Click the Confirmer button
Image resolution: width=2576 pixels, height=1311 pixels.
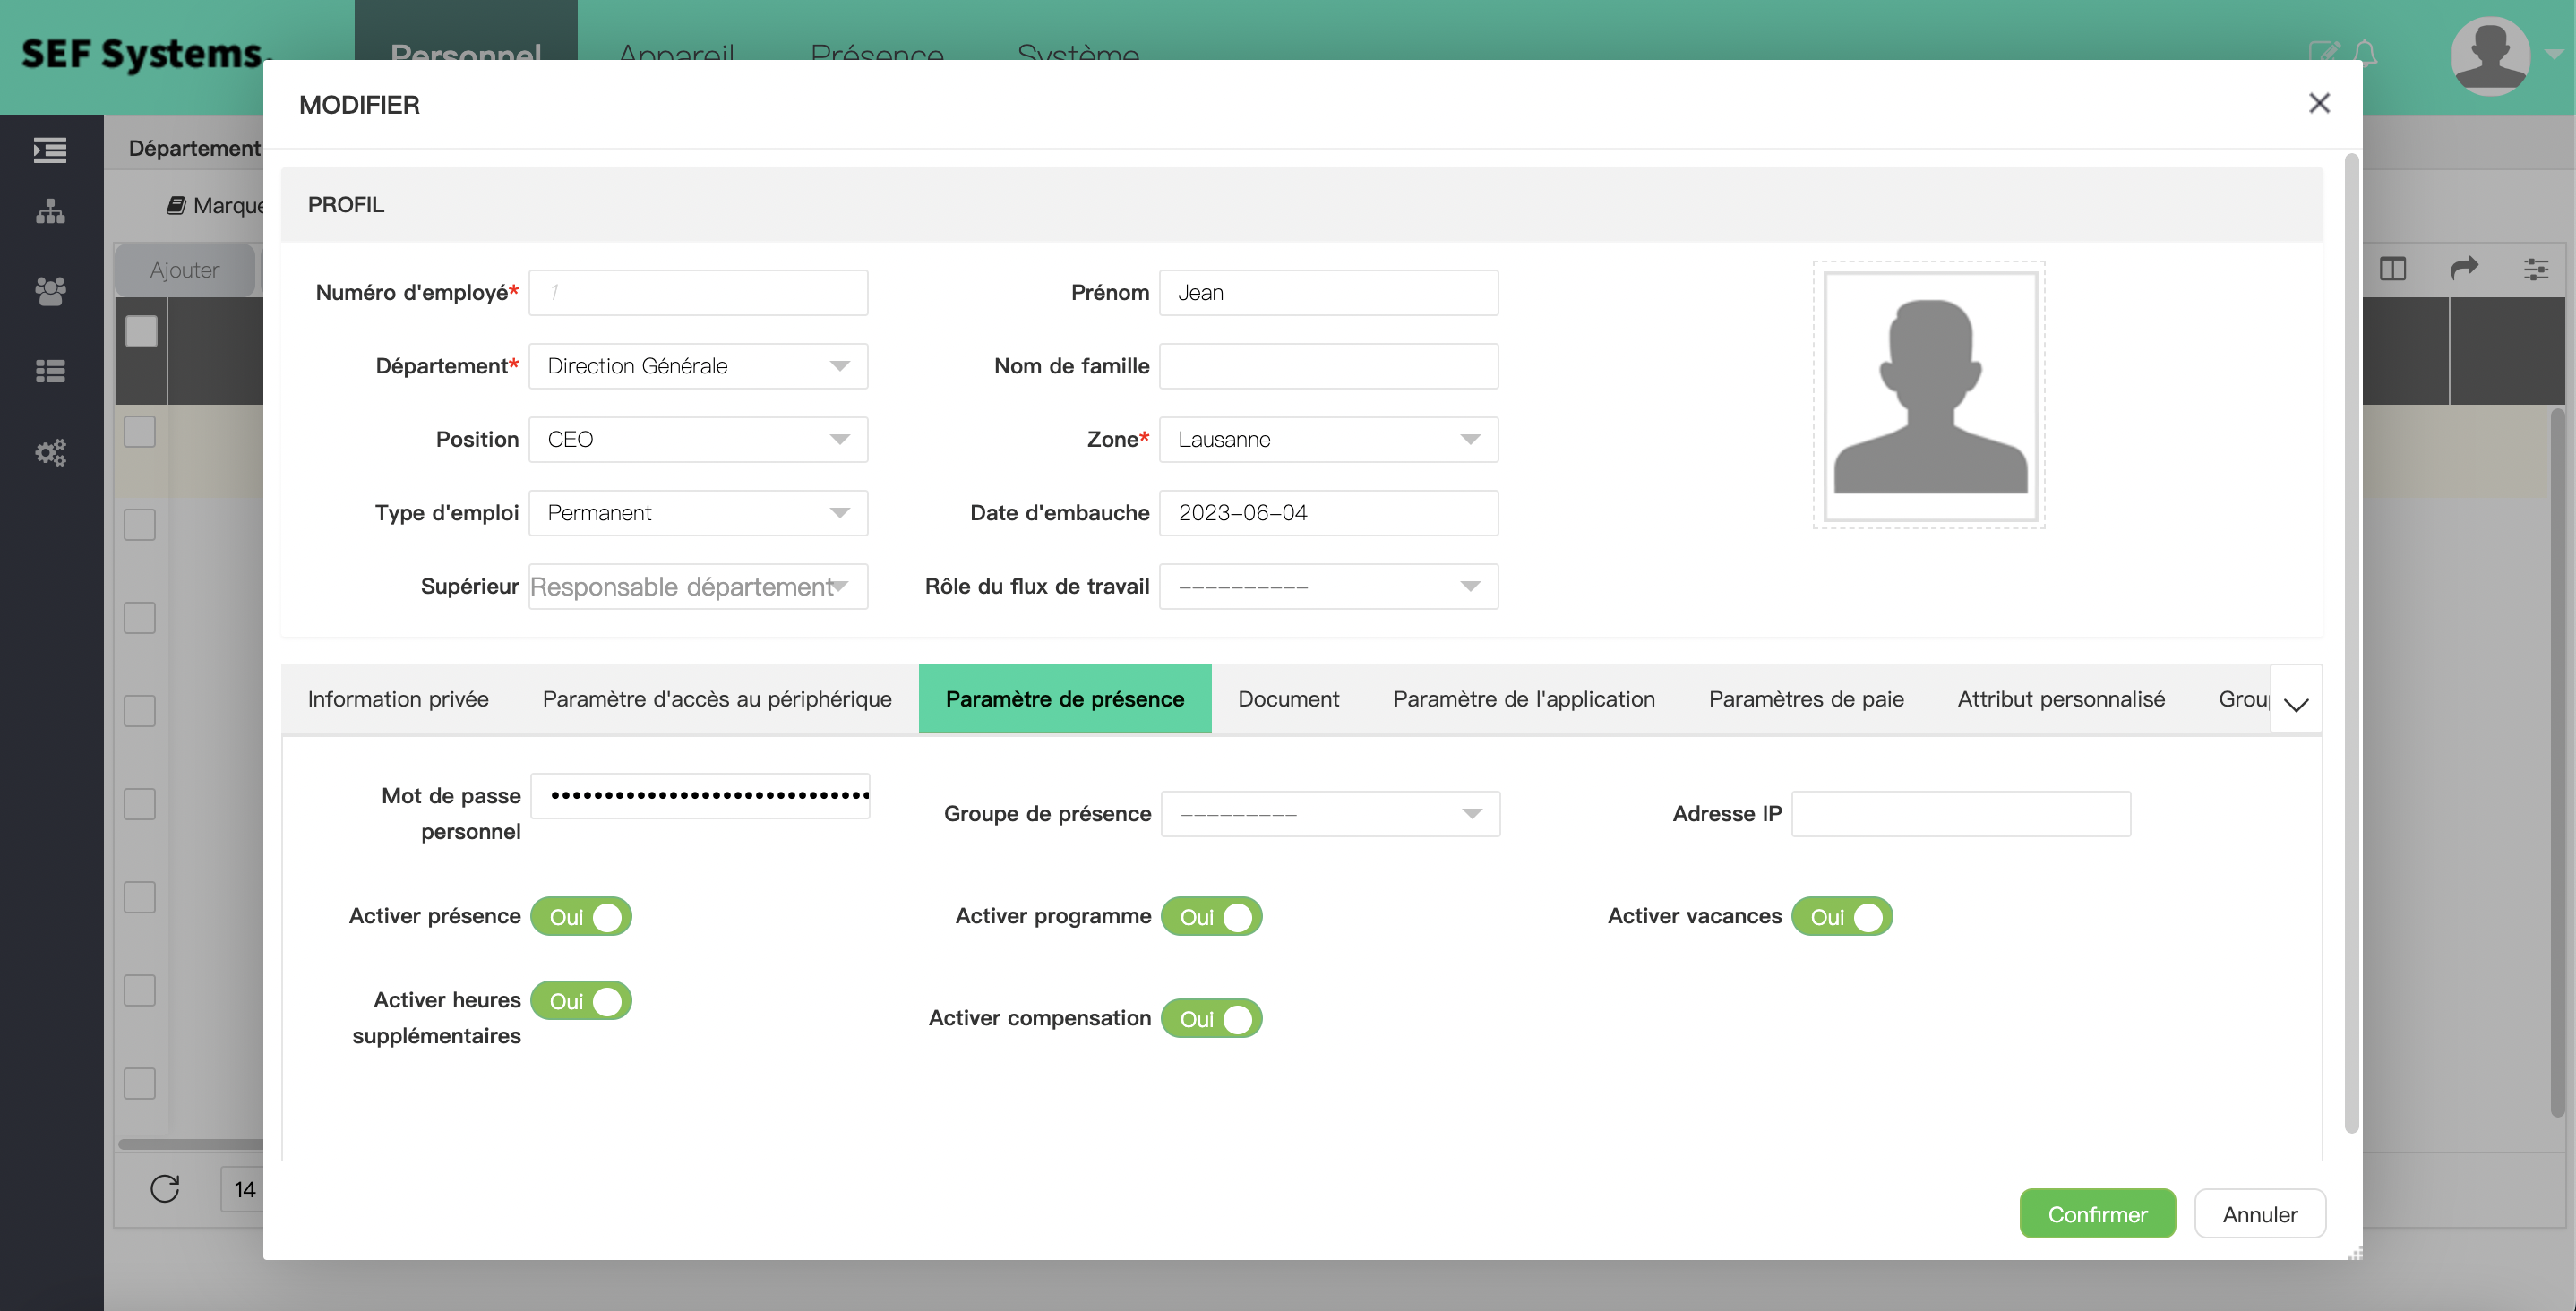click(2097, 1213)
